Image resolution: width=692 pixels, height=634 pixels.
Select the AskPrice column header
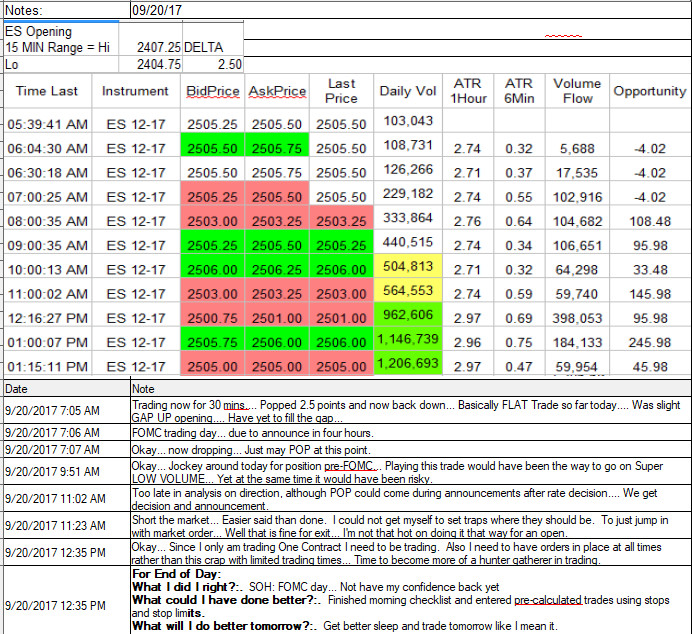[x=277, y=91]
